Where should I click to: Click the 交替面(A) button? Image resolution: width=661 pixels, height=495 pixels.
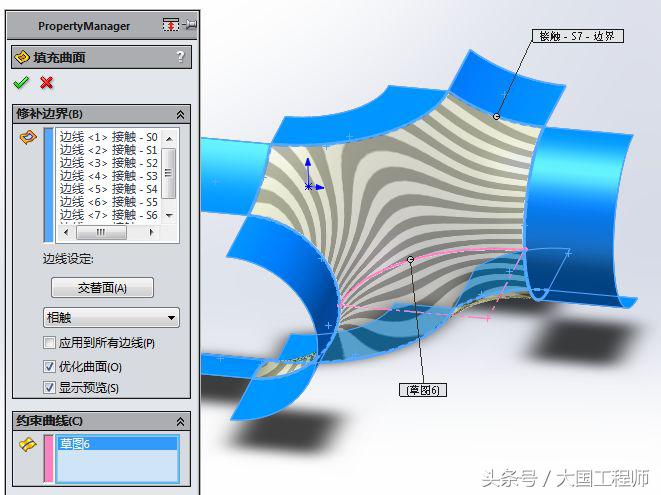[x=102, y=288]
